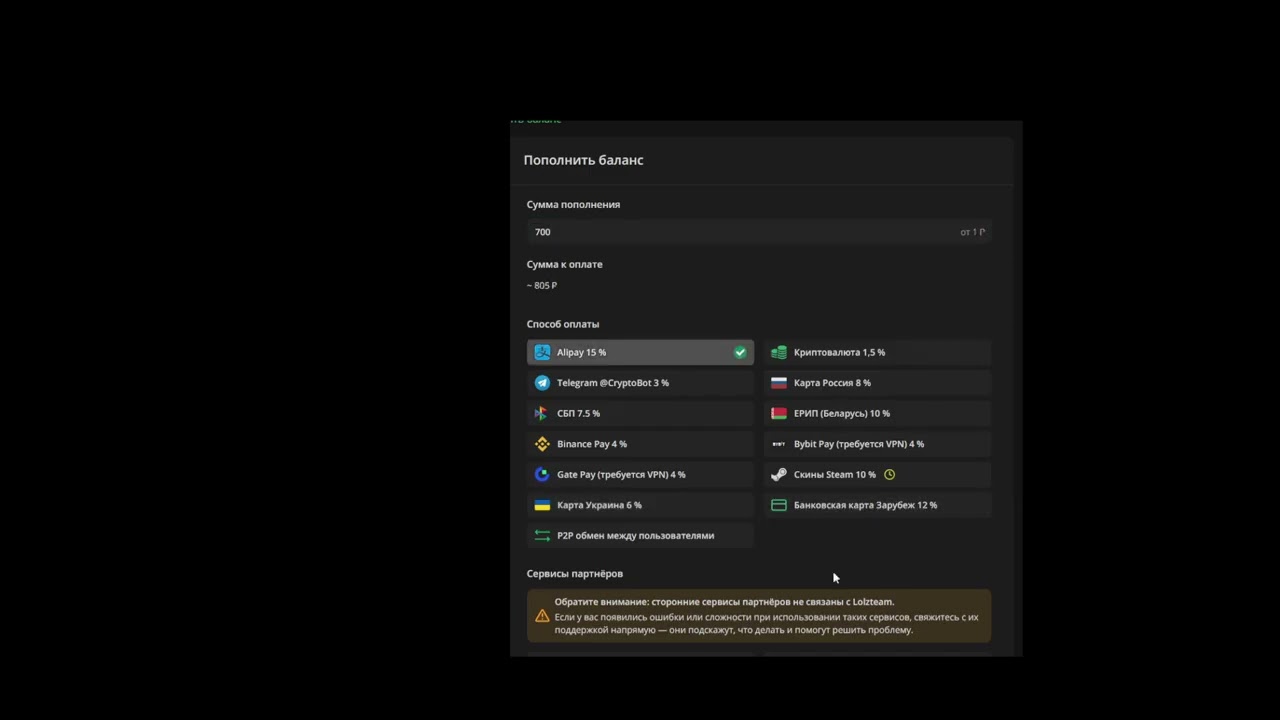Click the warning triangle icon

(542, 616)
